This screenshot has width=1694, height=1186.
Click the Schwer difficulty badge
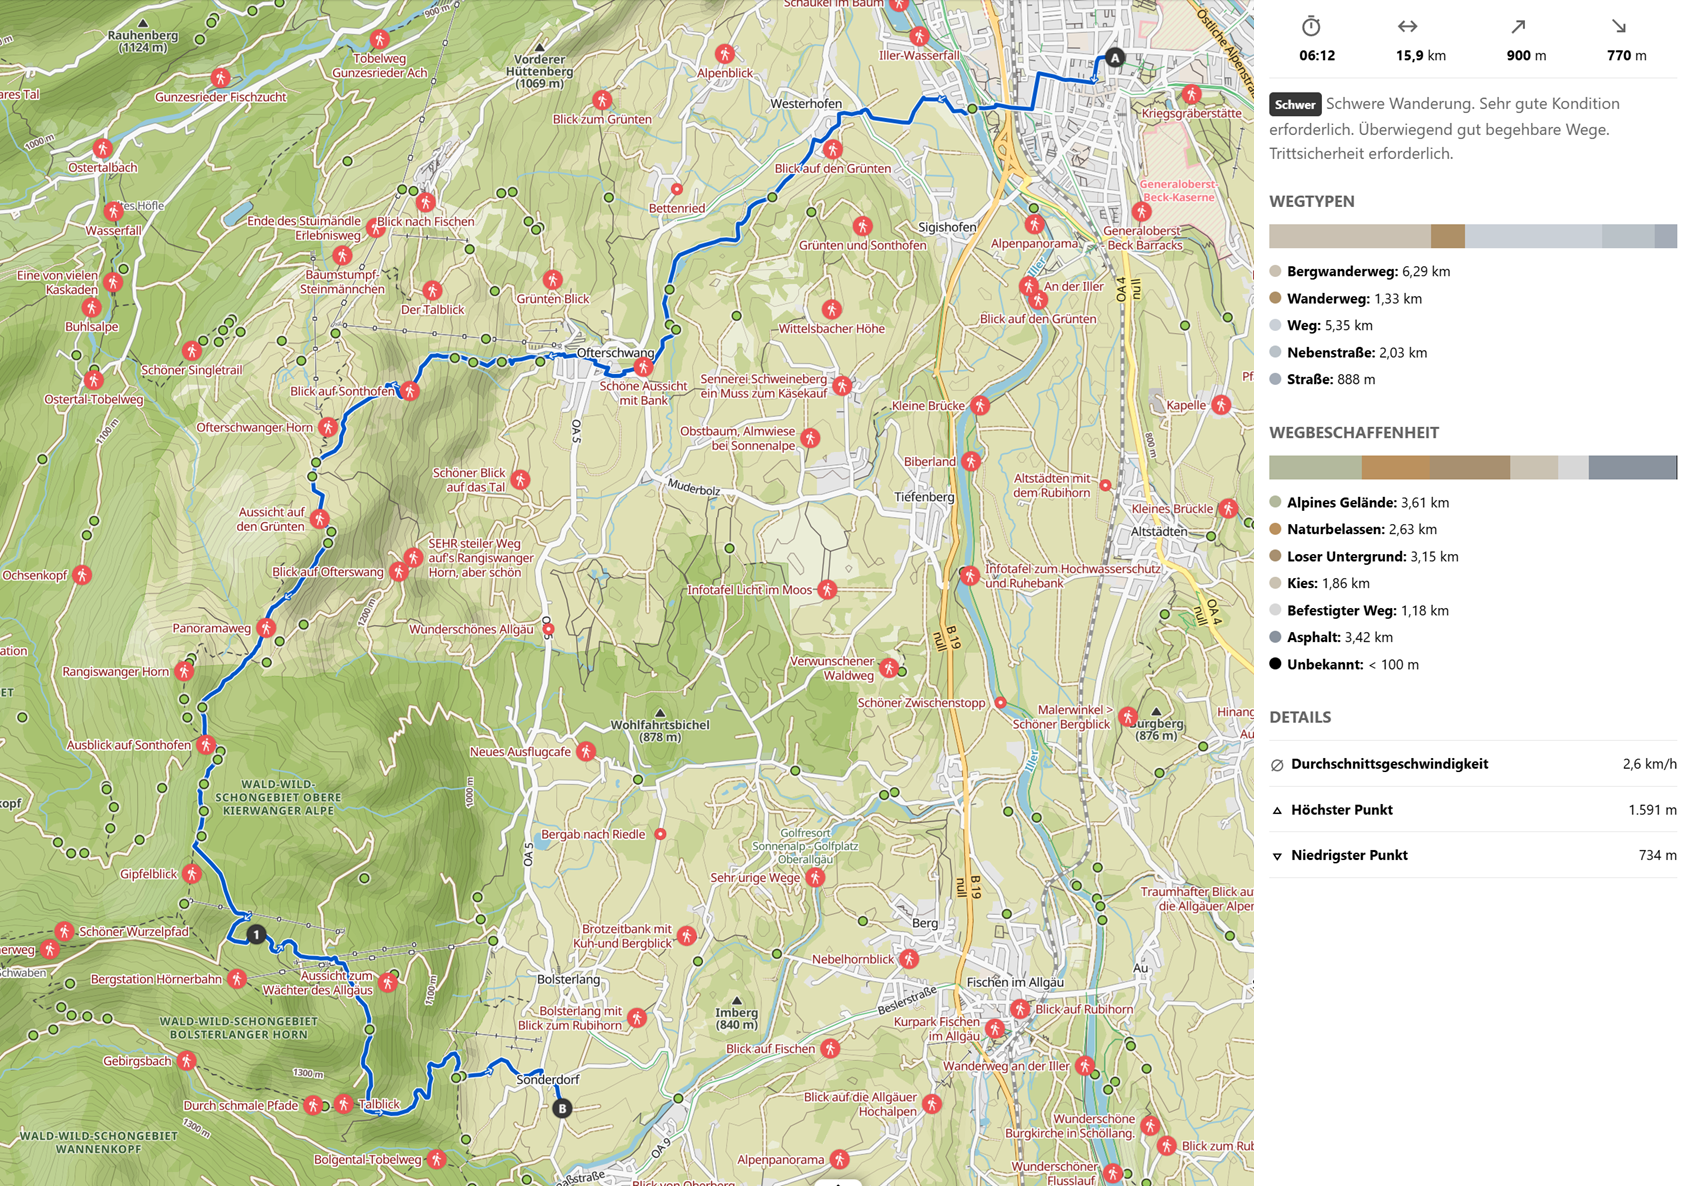[x=1295, y=104]
